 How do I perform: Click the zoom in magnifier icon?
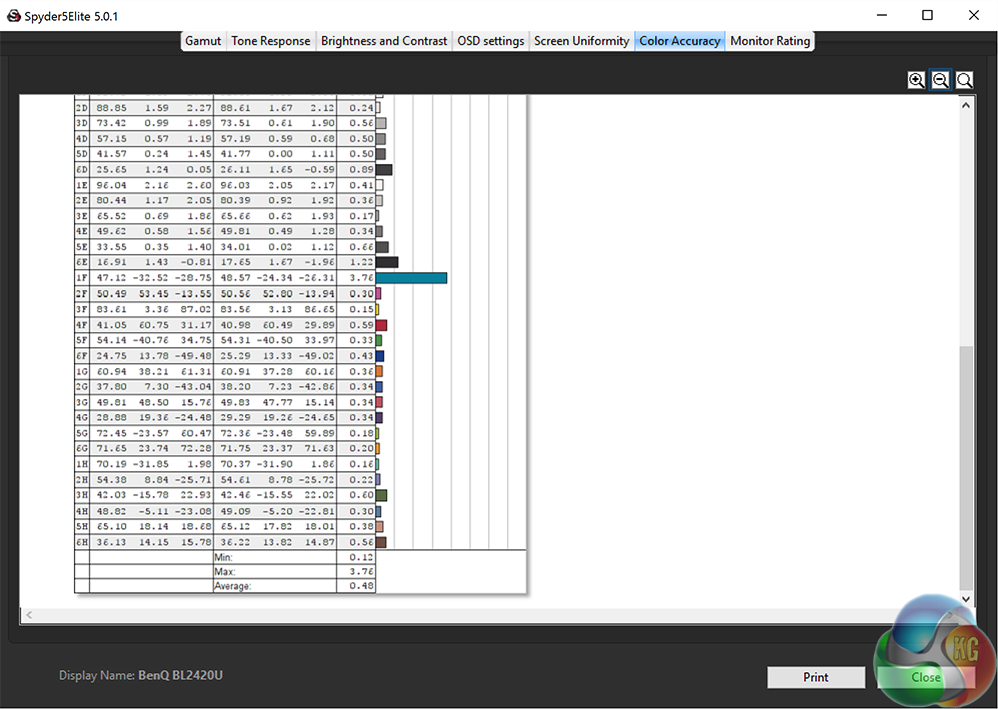pyautogui.click(x=916, y=80)
